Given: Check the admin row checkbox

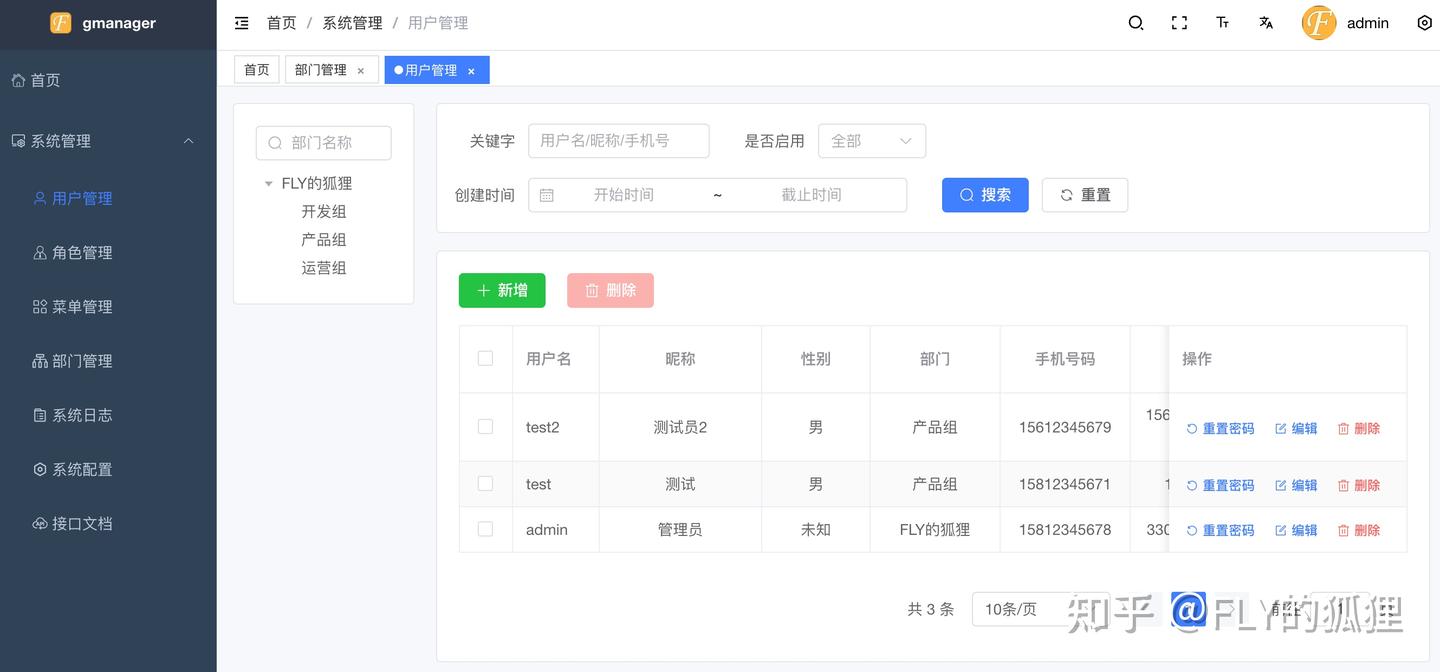Looking at the screenshot, I should pos(485,529).
